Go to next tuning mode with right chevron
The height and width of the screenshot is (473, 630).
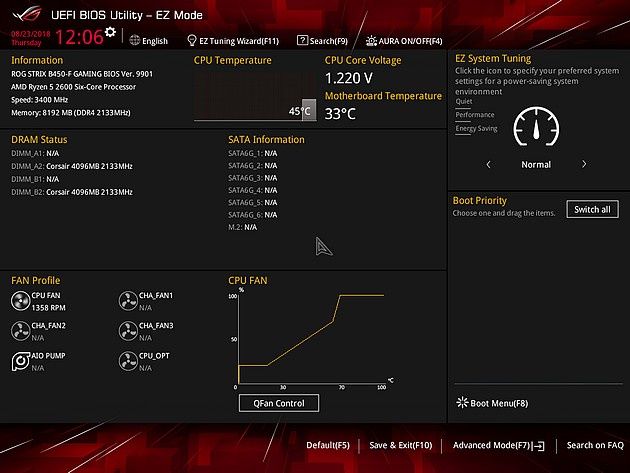[584, 164]
